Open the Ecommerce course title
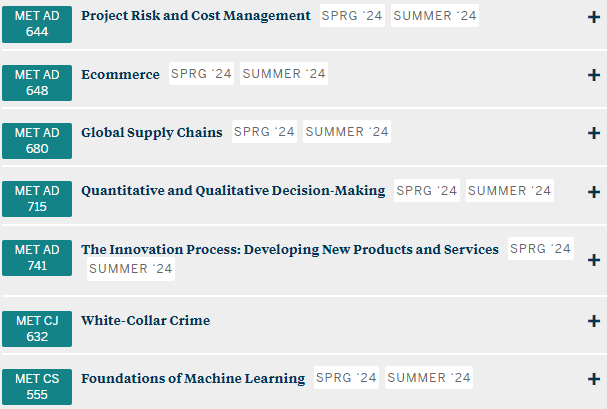Viewport: 607px width, 409px height. point(120,74)
